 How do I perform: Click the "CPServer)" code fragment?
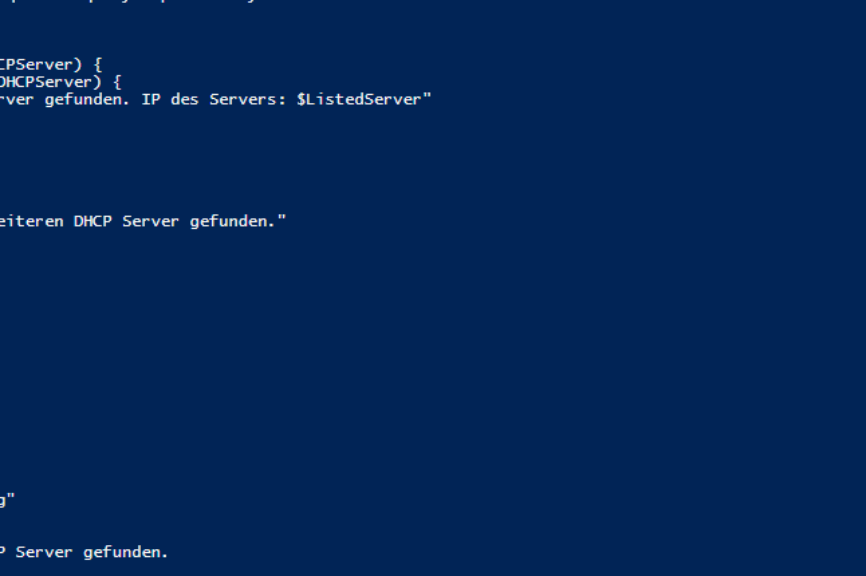[x=40, y=65]
